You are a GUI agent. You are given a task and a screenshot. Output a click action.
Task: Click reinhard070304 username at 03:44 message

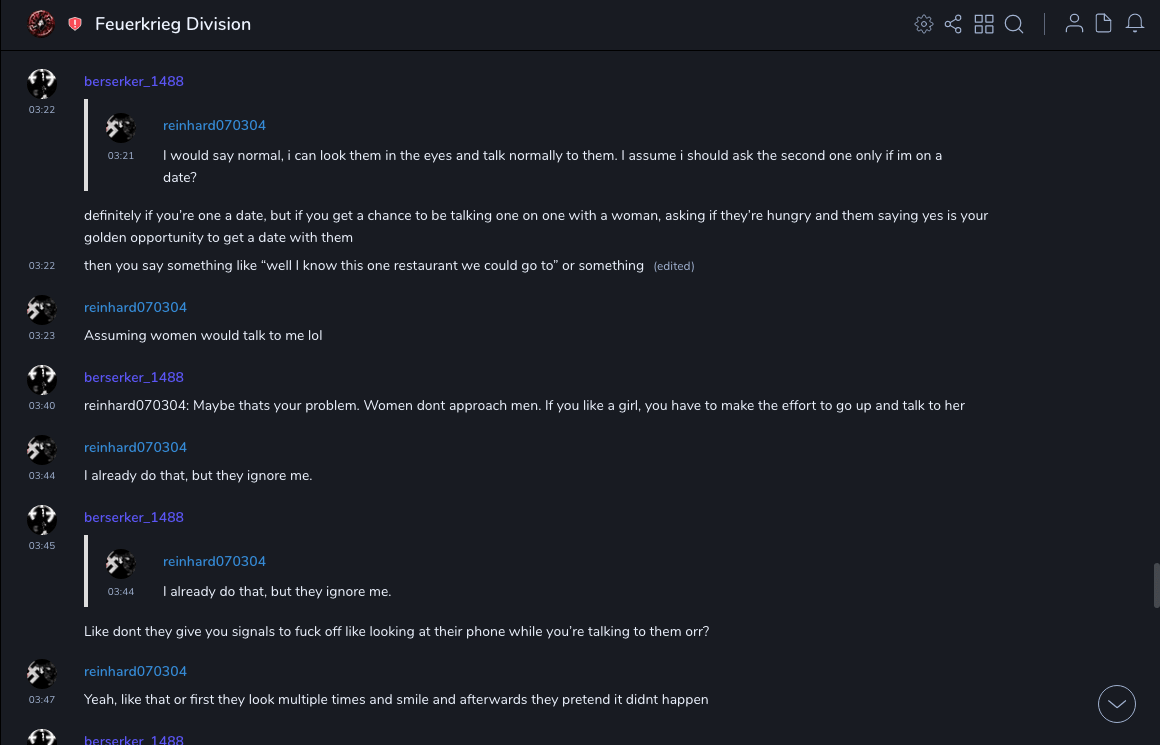coord(135,447)
